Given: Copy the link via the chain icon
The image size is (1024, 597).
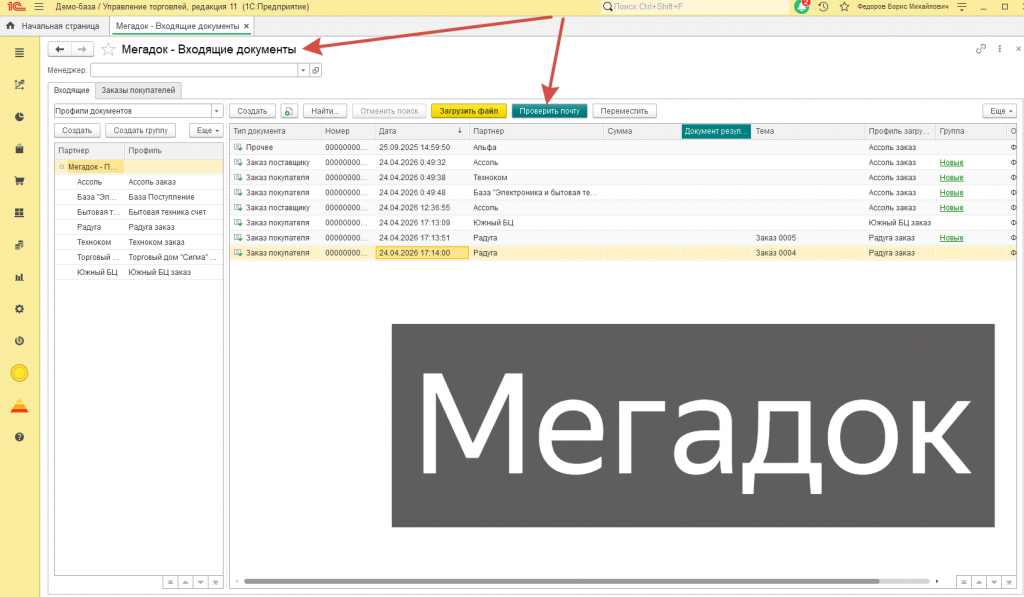Looking at the screenshot, I should pyautogui.click(x=980, y=49).
